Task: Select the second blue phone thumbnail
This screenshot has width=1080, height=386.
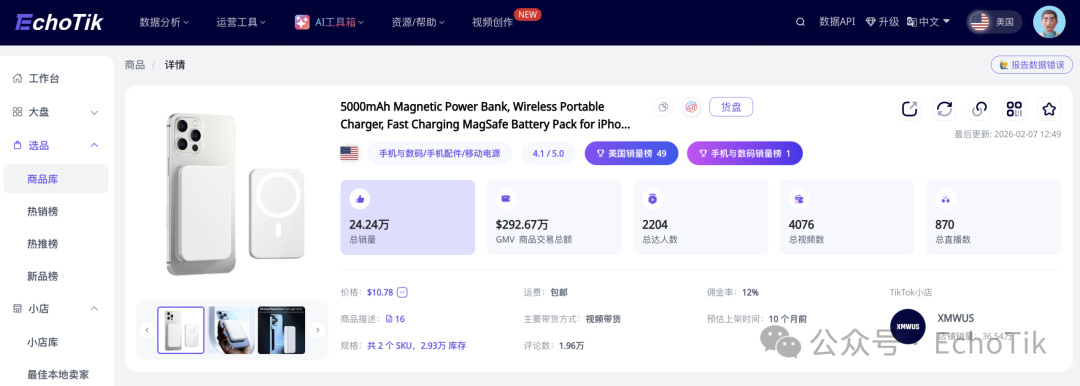Action: [x=231, y=330]
